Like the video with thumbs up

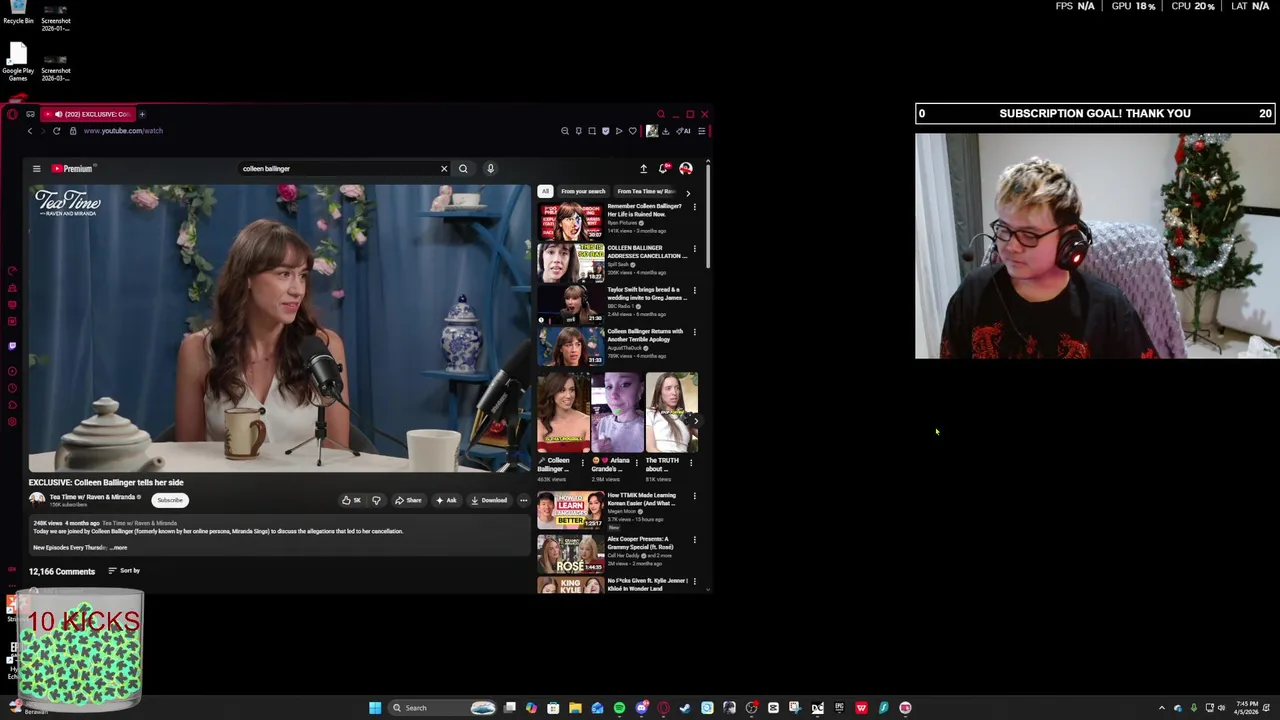tap(351, 500)
